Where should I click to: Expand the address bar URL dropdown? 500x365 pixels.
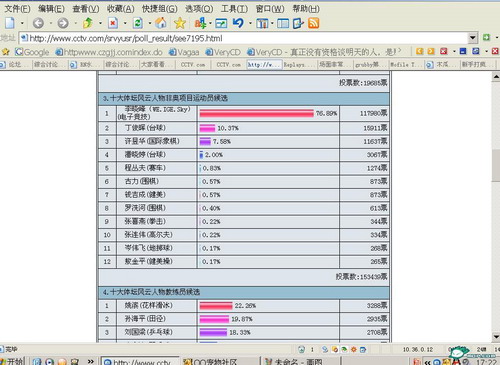pyautogui.click(x=473, y=38)
